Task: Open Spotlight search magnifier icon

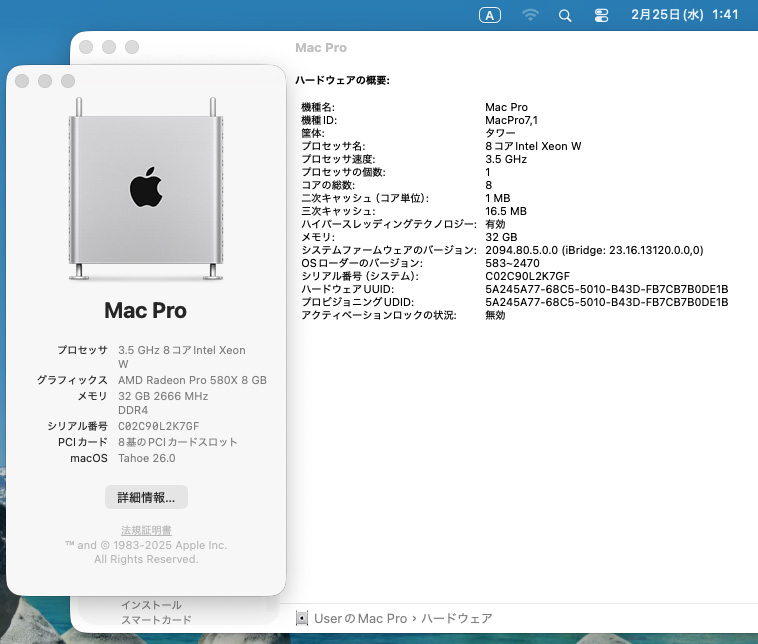Action: pyautogui.click(x=565, y=15)
